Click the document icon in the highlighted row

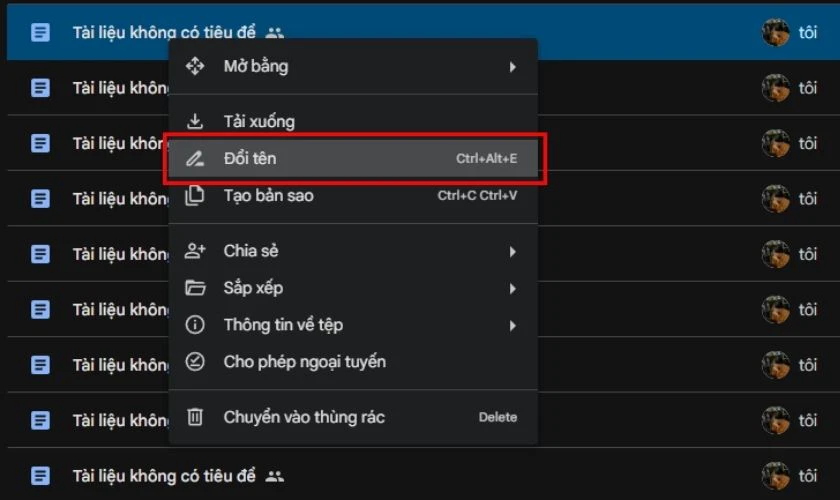coord(40,33)
